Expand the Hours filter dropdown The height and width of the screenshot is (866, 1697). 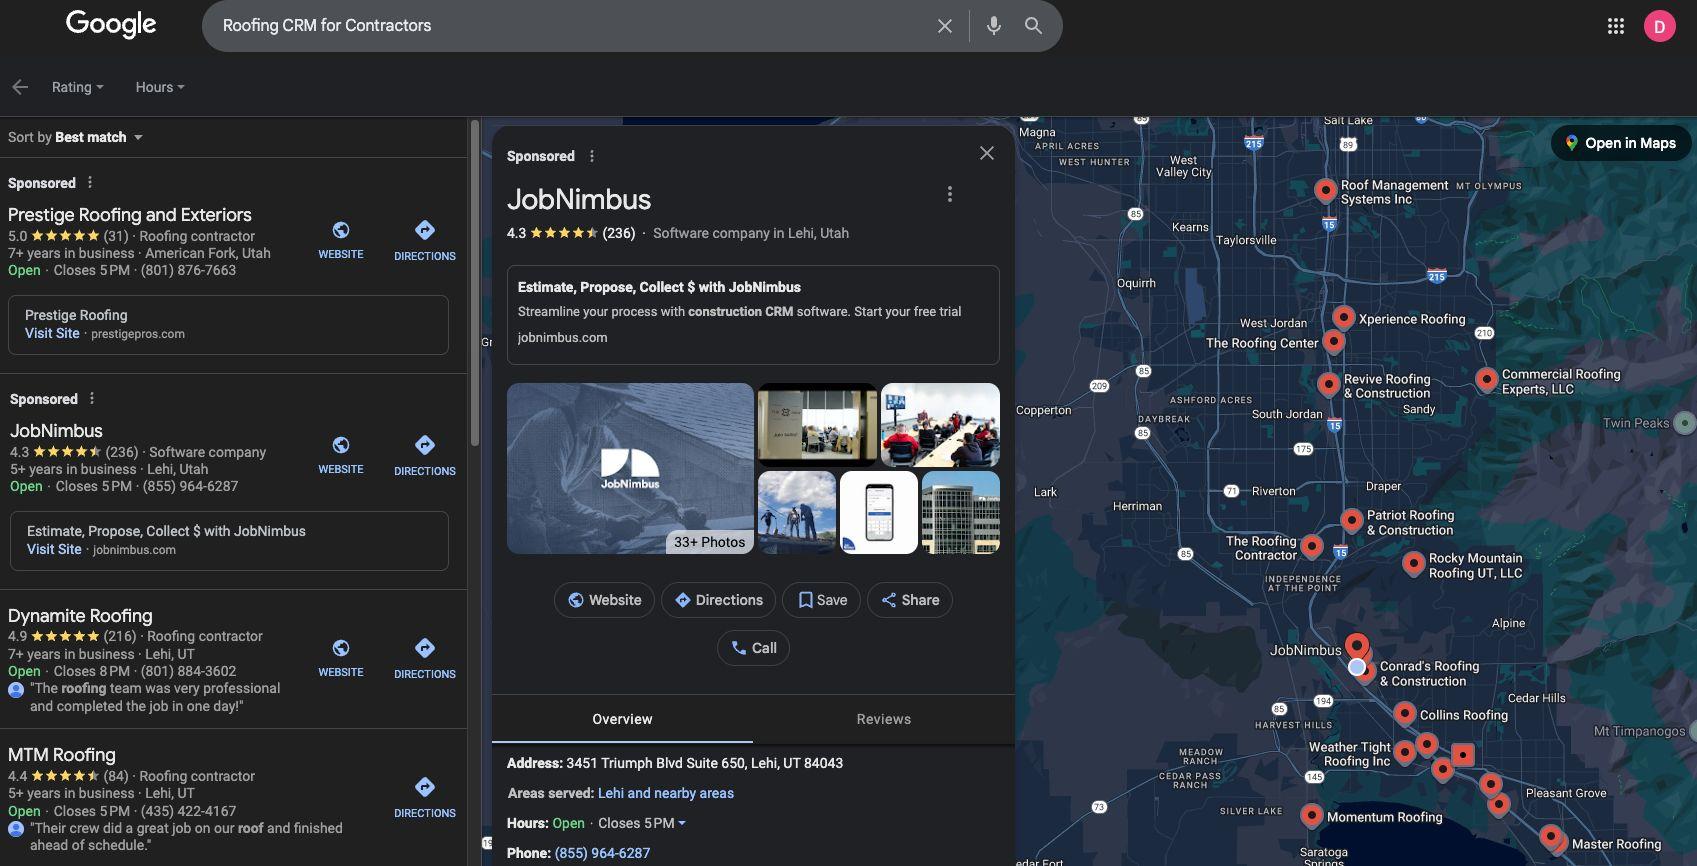click(x=160, y=87)
